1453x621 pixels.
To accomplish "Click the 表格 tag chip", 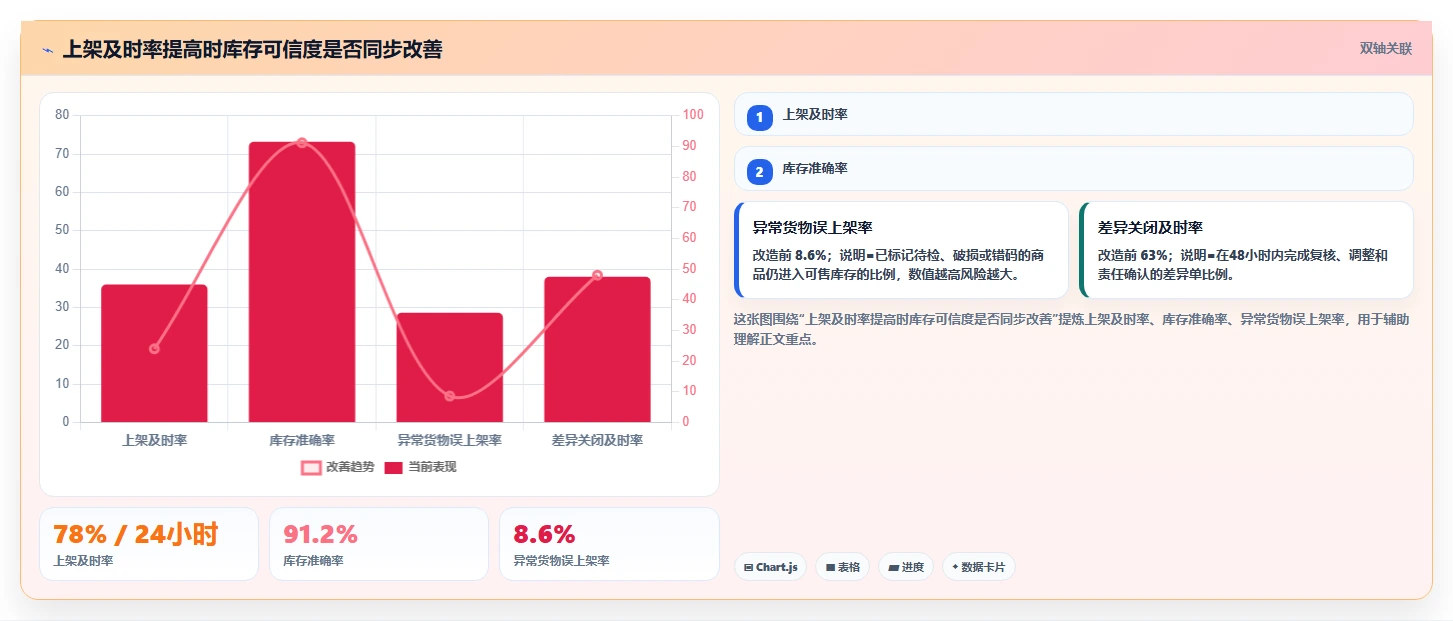I will coord(843,567).
